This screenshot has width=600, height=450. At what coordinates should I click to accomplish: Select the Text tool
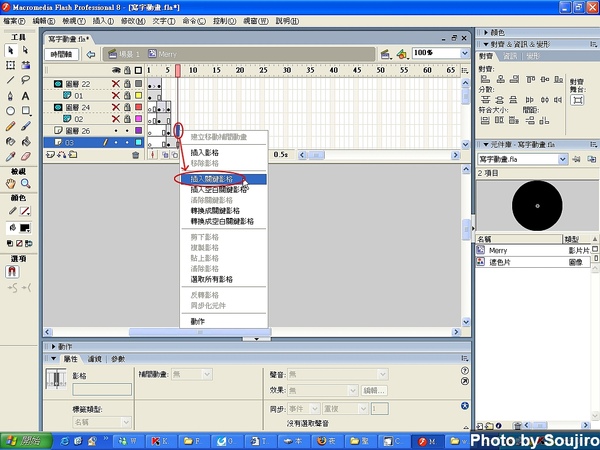26,96
